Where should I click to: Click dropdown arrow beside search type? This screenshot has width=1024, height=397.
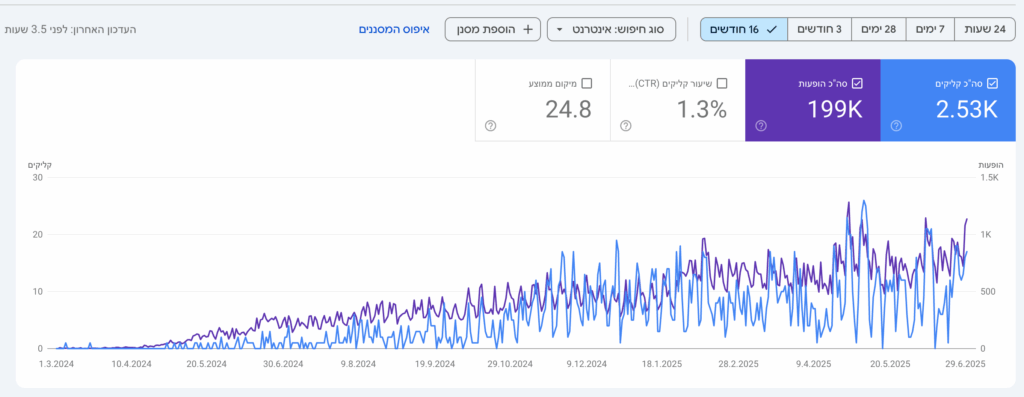[560, 30]
